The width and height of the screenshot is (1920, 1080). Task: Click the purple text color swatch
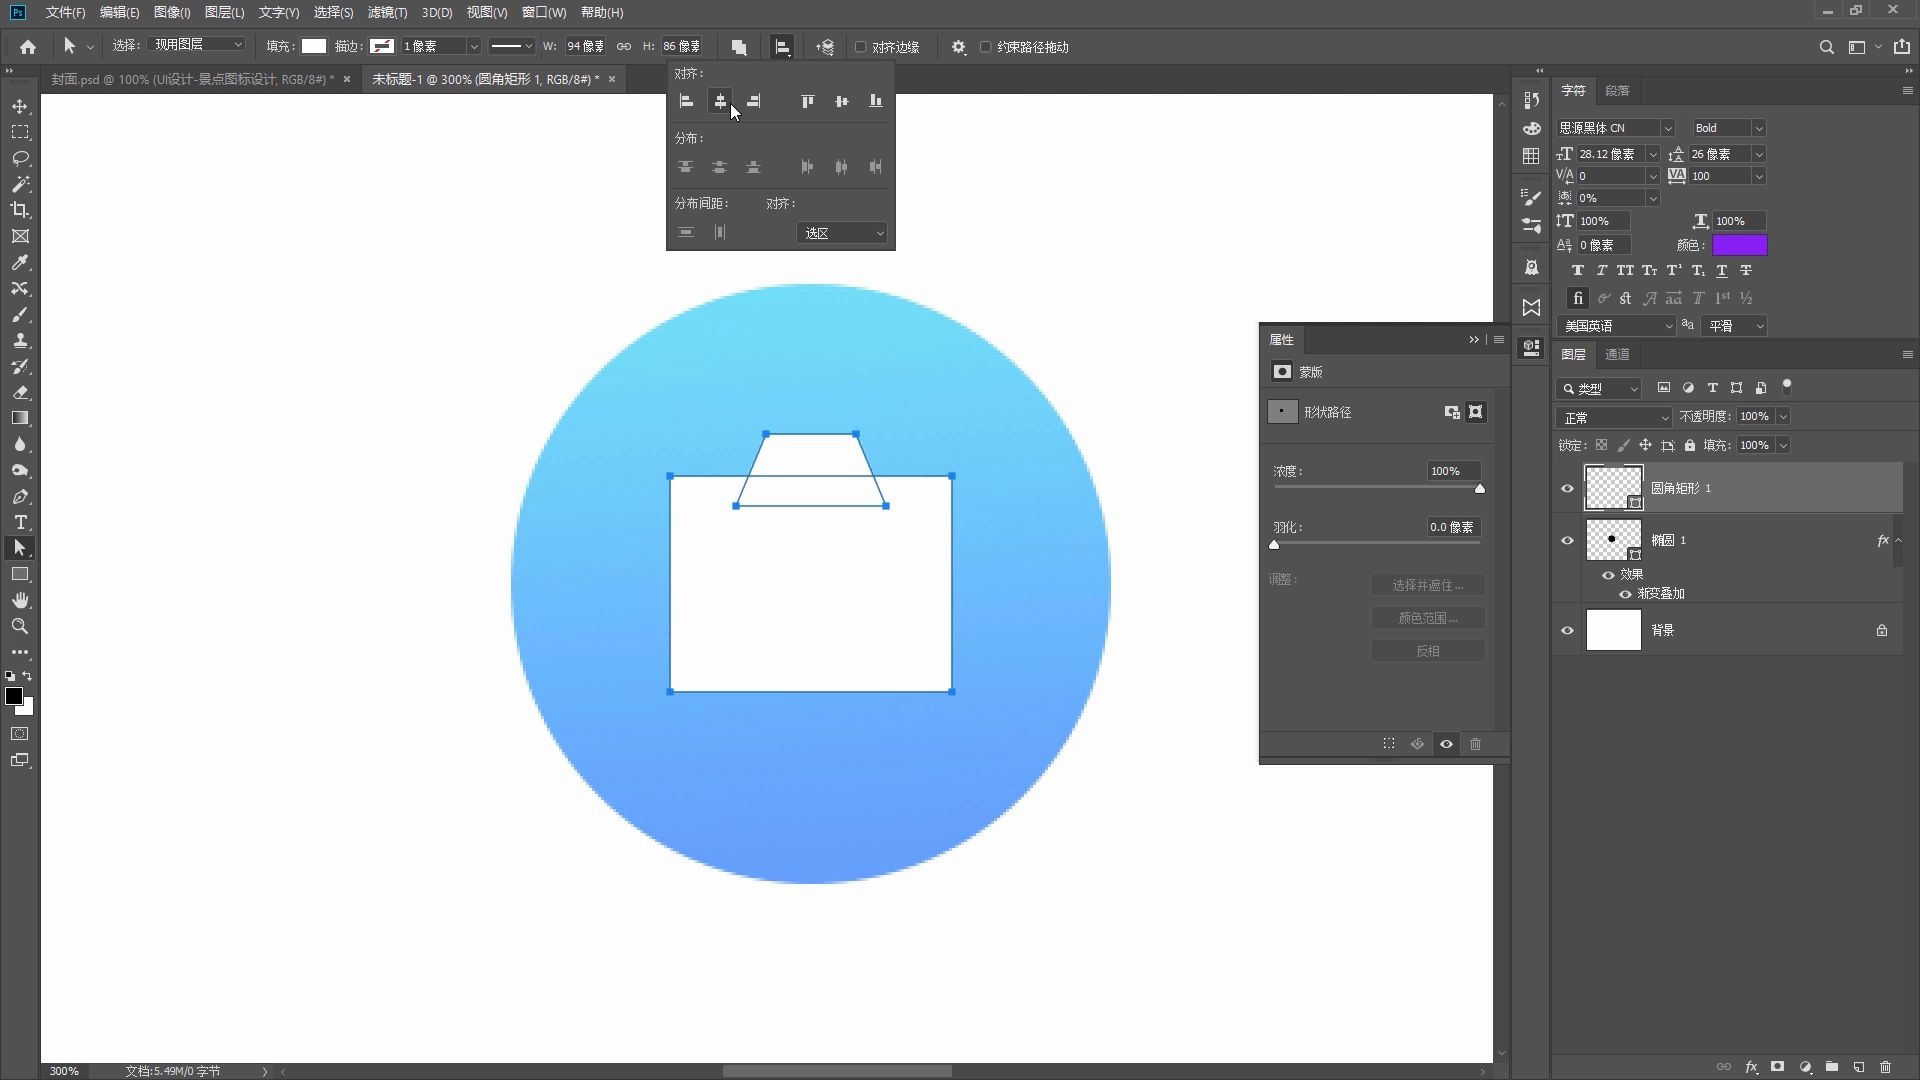[1739, 245]
